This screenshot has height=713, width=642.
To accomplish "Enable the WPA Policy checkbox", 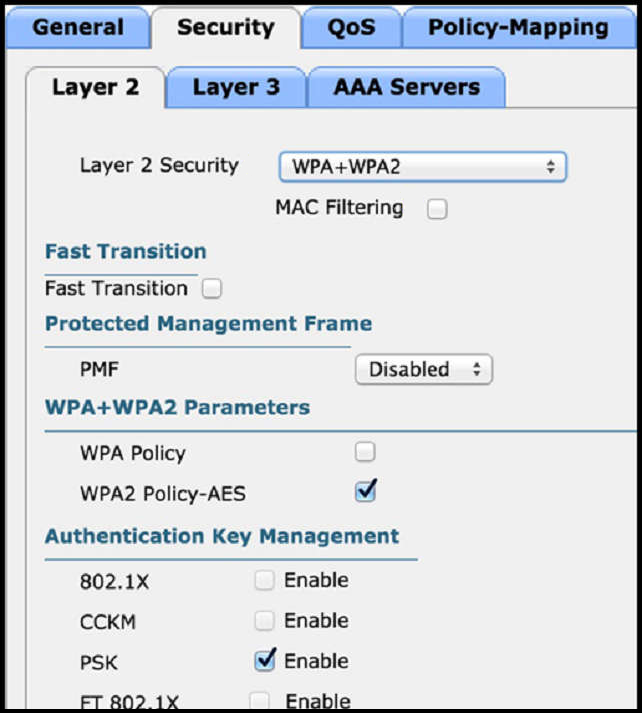I will point(365,452).
